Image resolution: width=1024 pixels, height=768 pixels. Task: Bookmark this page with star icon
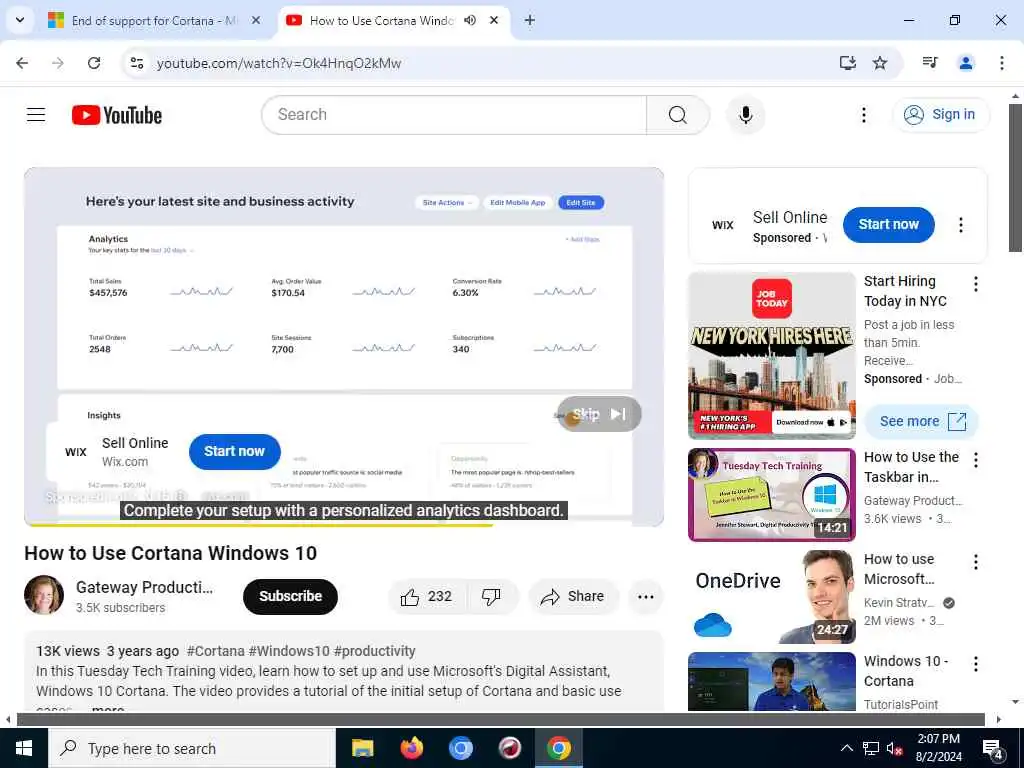click(x=880, y=63)
